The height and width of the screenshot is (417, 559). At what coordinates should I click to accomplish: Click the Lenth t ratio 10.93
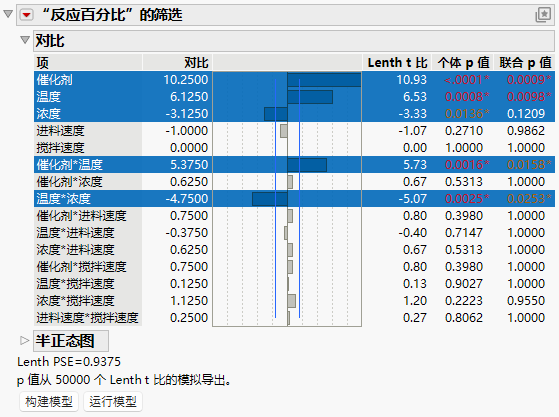click(x=412, y=79)
